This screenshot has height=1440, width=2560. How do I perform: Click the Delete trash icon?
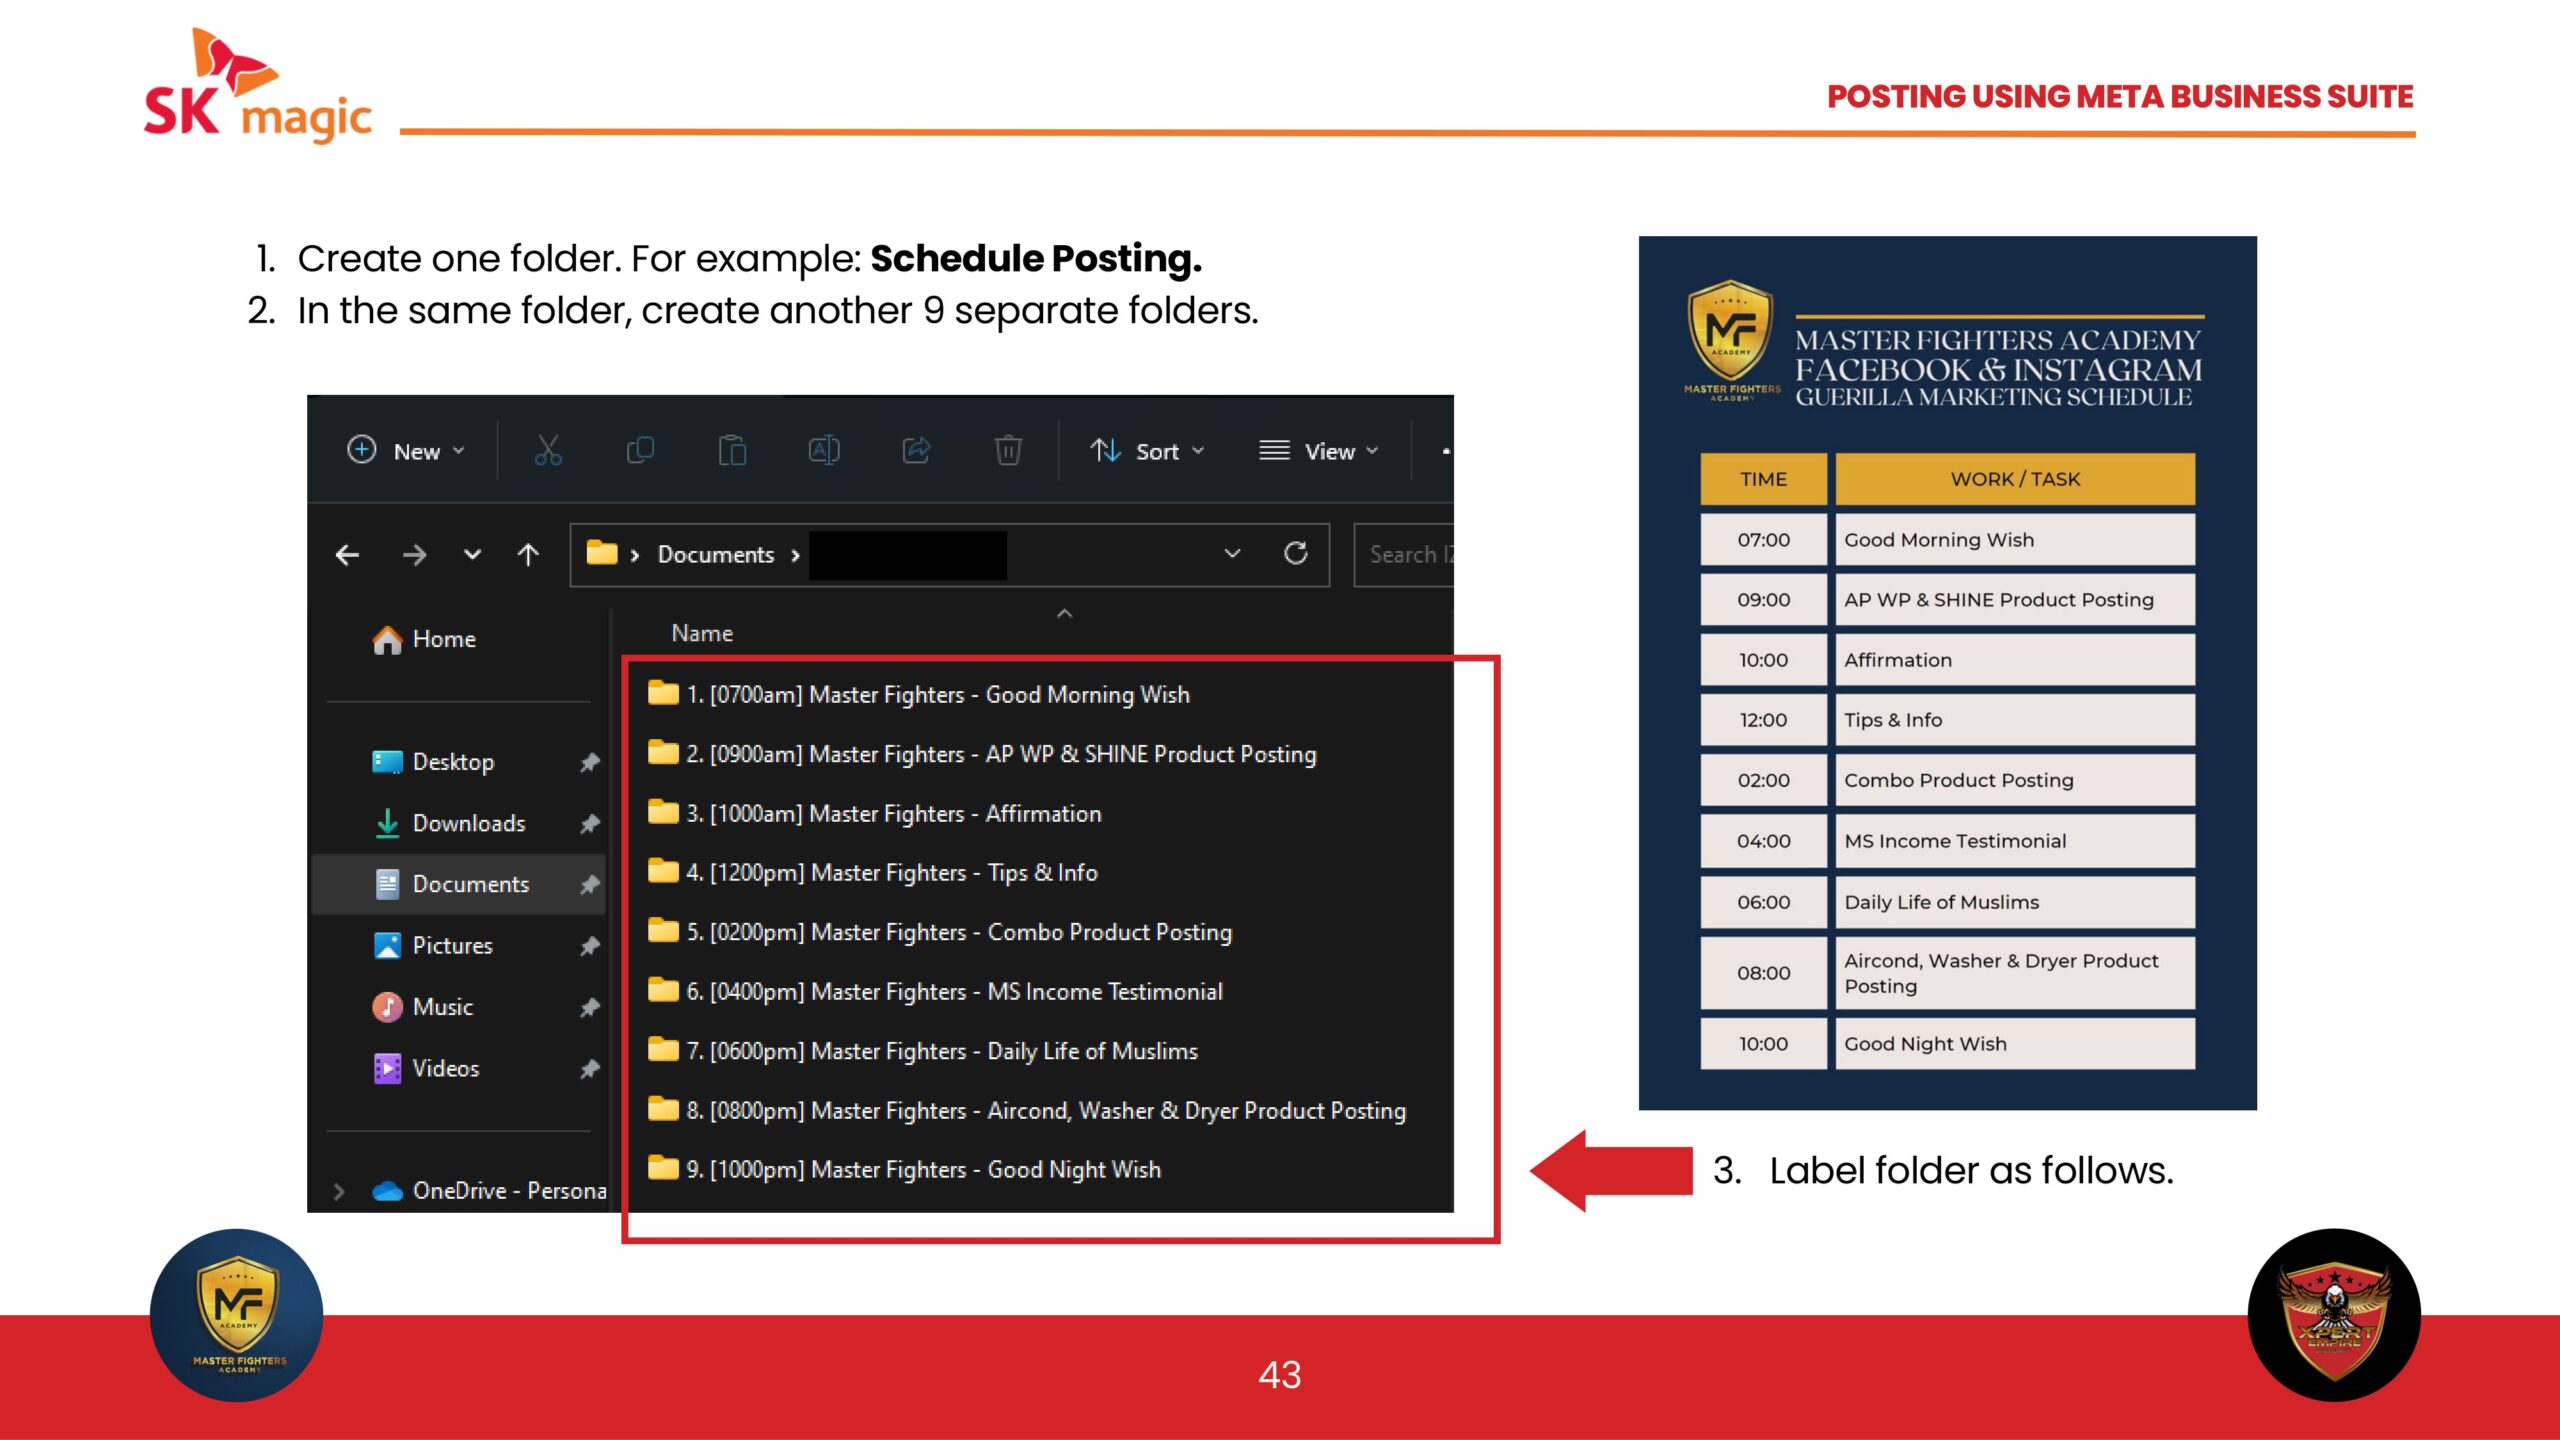tap(1008, 451)
